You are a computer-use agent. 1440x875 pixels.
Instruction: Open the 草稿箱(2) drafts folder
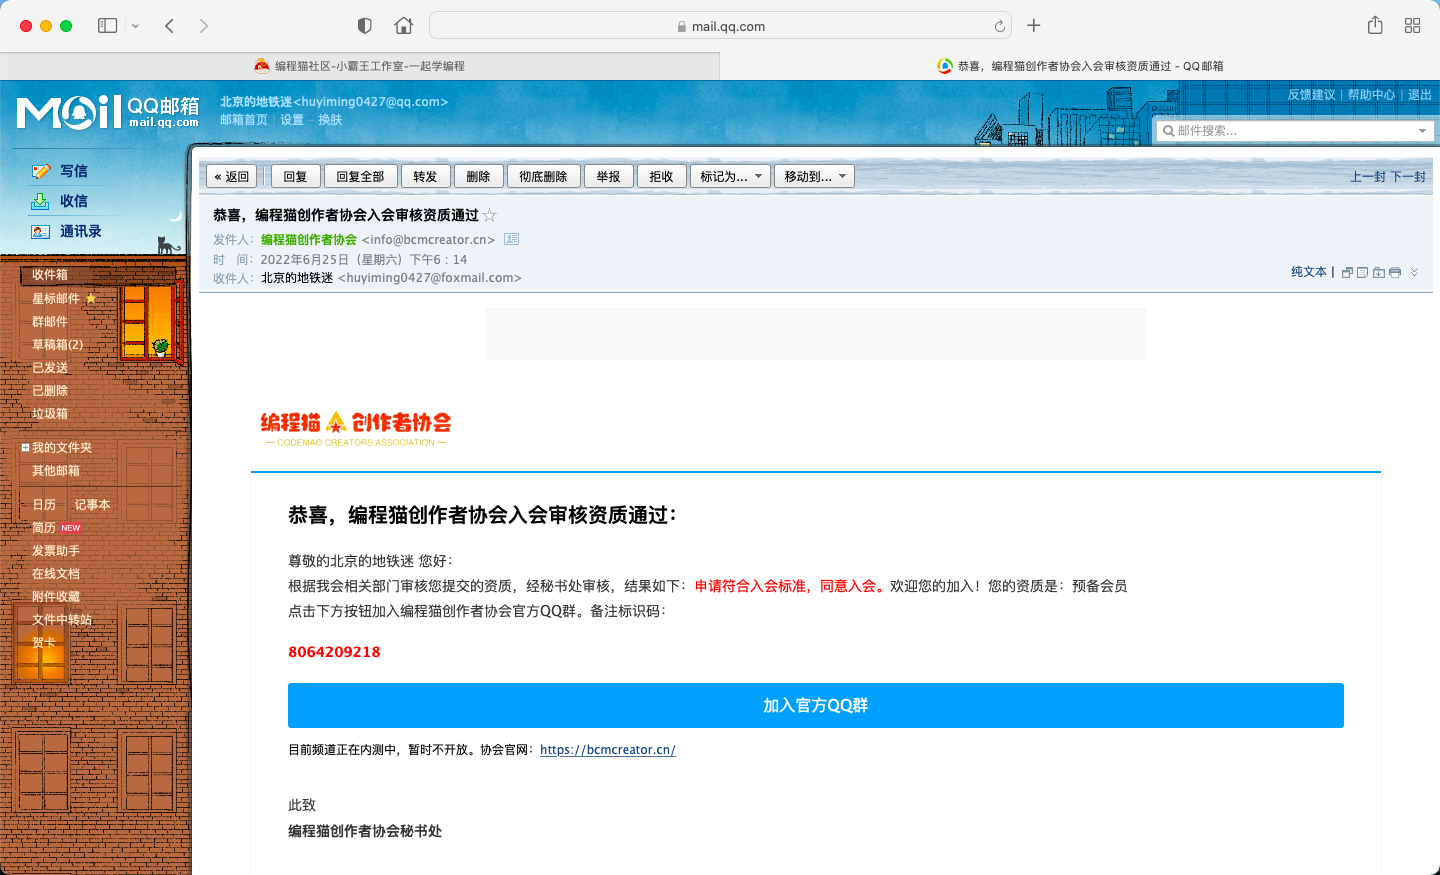click(58, 344)
